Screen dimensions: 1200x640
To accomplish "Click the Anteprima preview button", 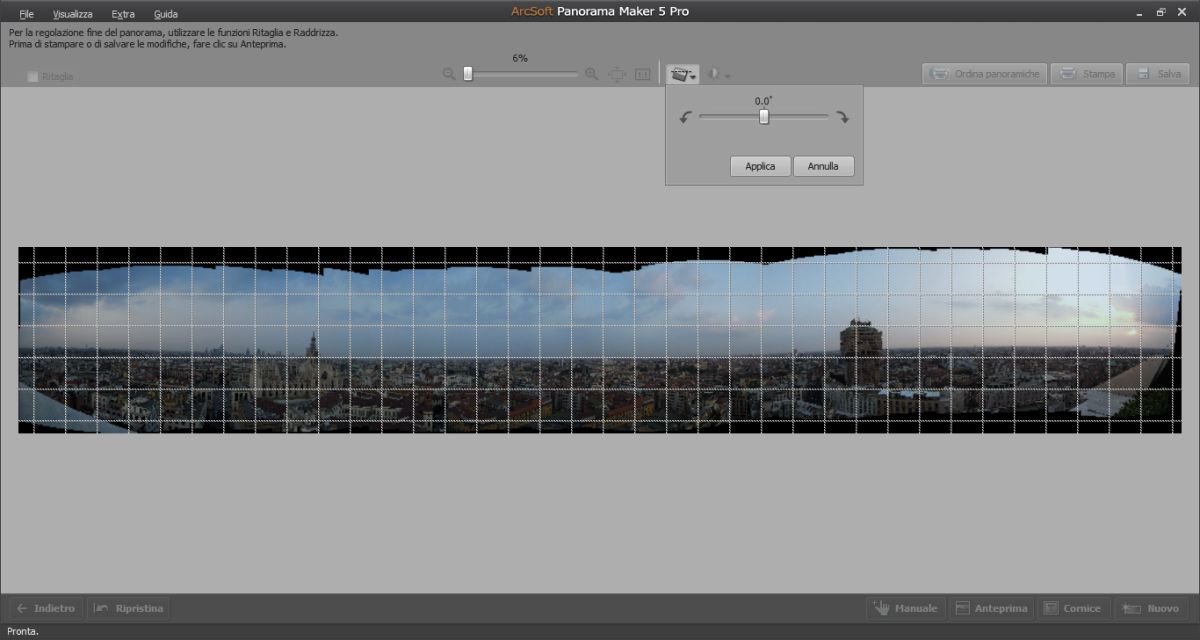I will coord(990,608).
